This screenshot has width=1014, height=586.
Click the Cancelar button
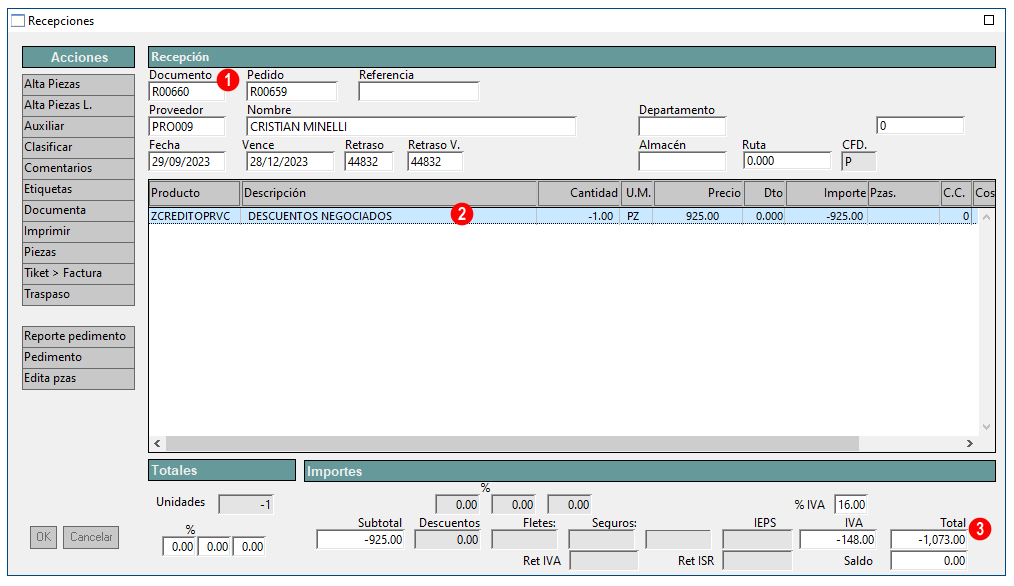(x=91, y=537)
